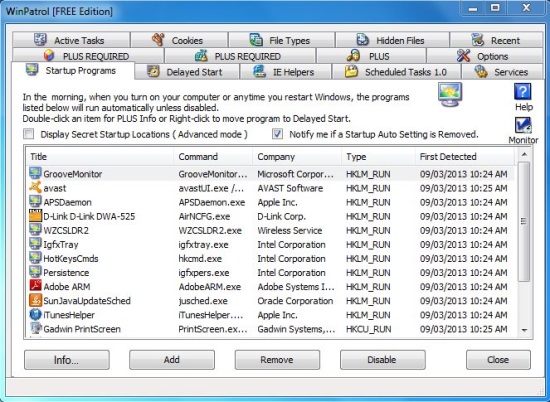Click the HotKeysCmds row icon
This screenshot has width=550, height=402.
(35, 258)
